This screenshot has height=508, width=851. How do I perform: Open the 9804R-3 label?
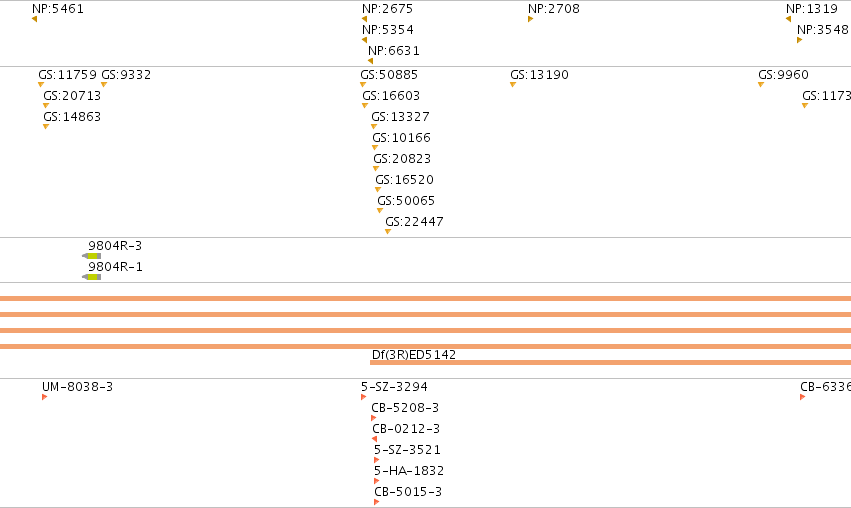[115, 245]
